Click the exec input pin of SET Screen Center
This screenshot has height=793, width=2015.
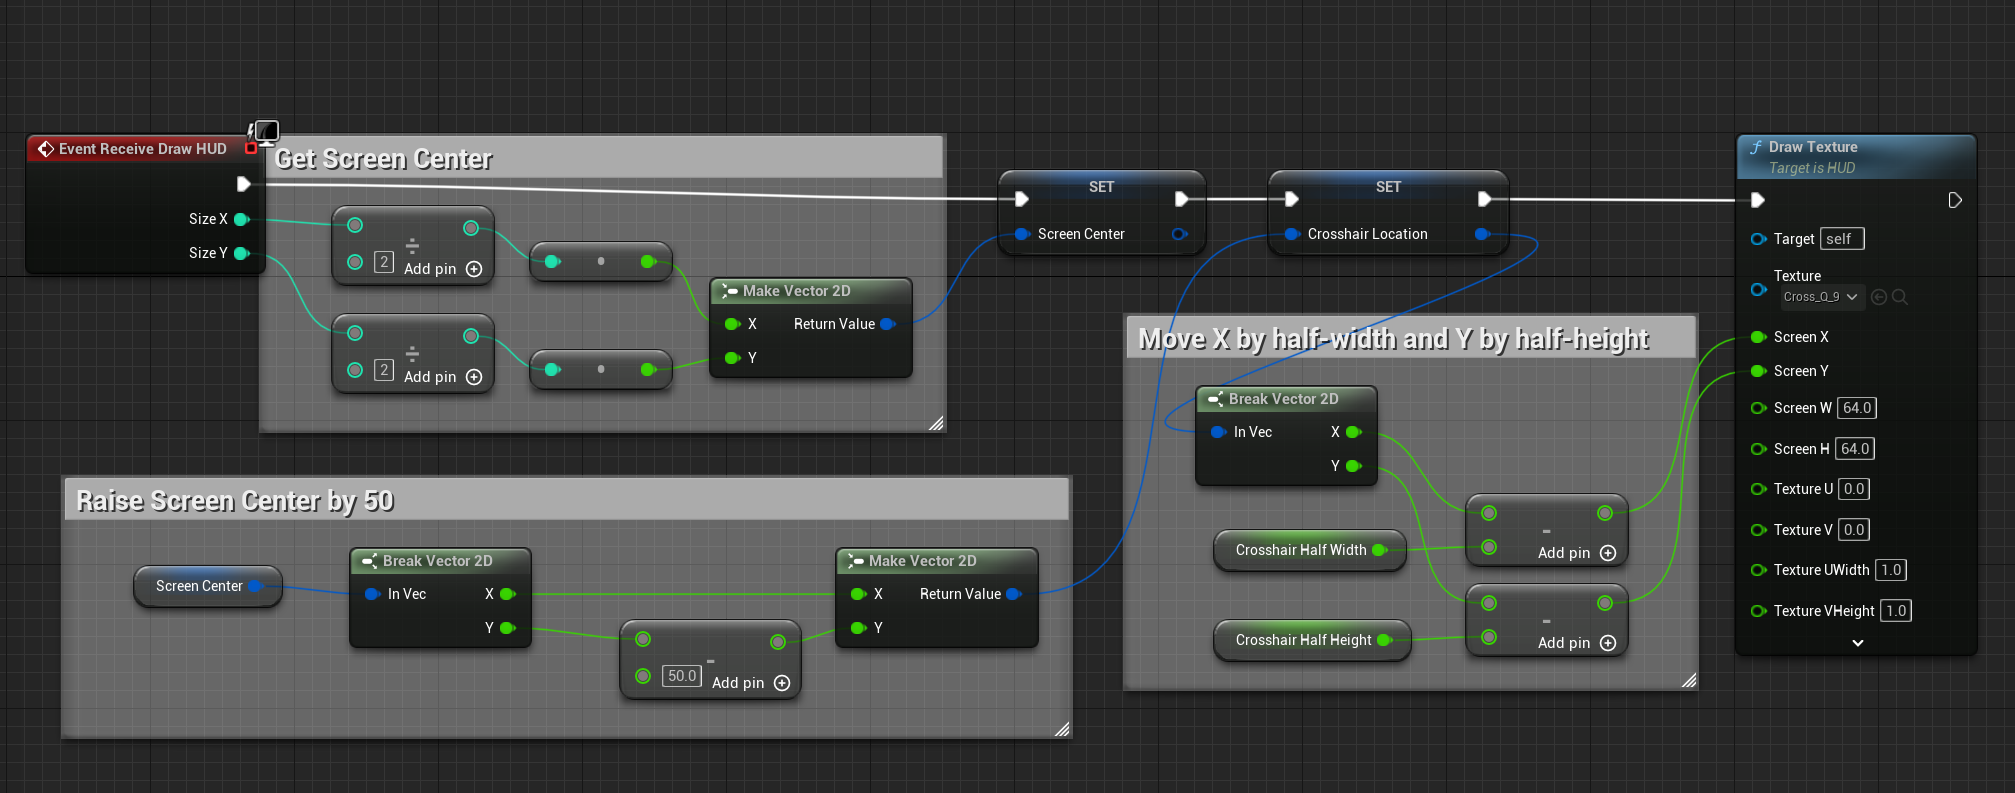click(x=1021, y=199)
